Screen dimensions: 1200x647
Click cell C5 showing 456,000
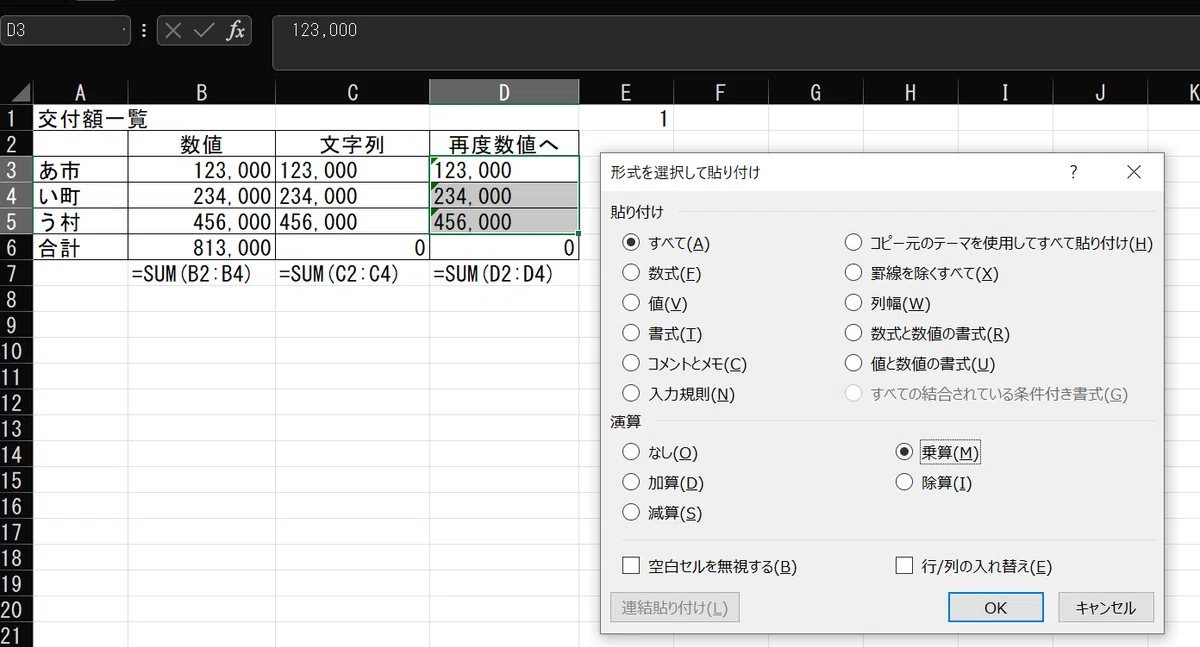352,222
